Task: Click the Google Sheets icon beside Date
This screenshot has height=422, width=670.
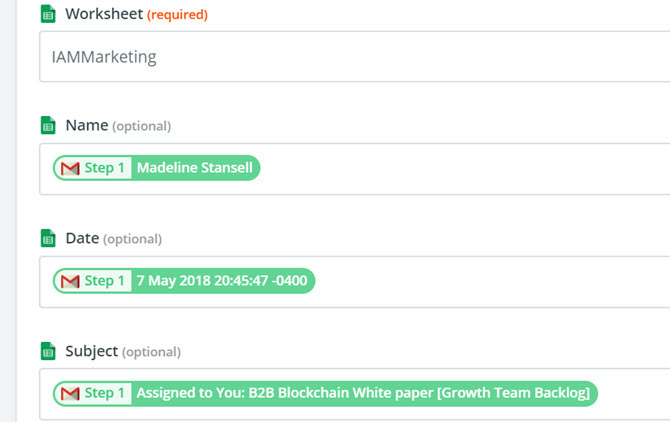Action: (48, 238)
